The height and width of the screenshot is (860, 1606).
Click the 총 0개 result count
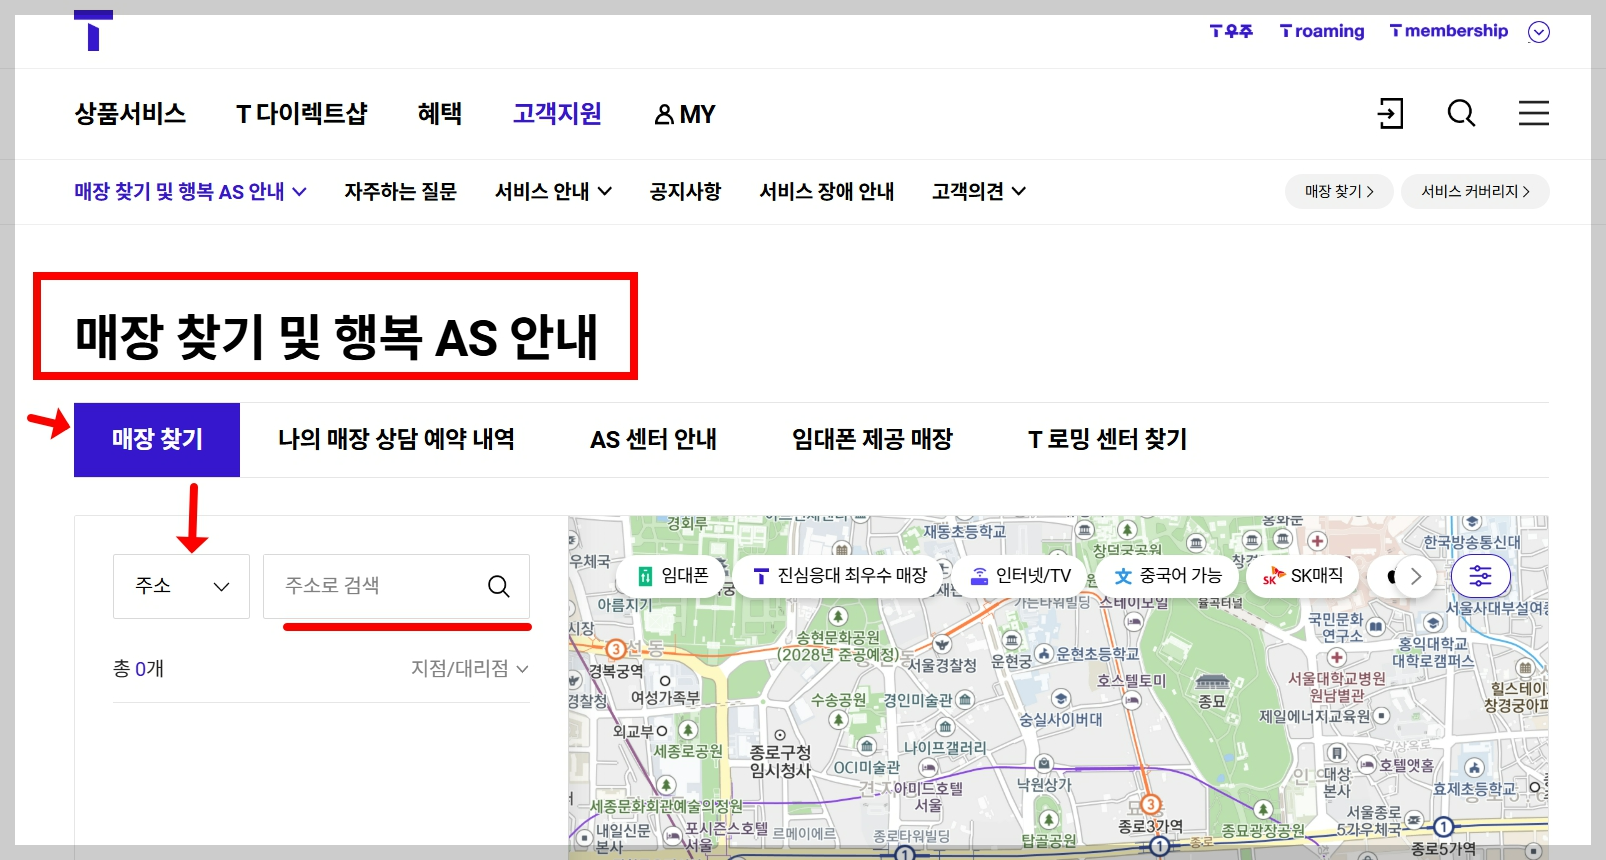(x=138, y=668)
